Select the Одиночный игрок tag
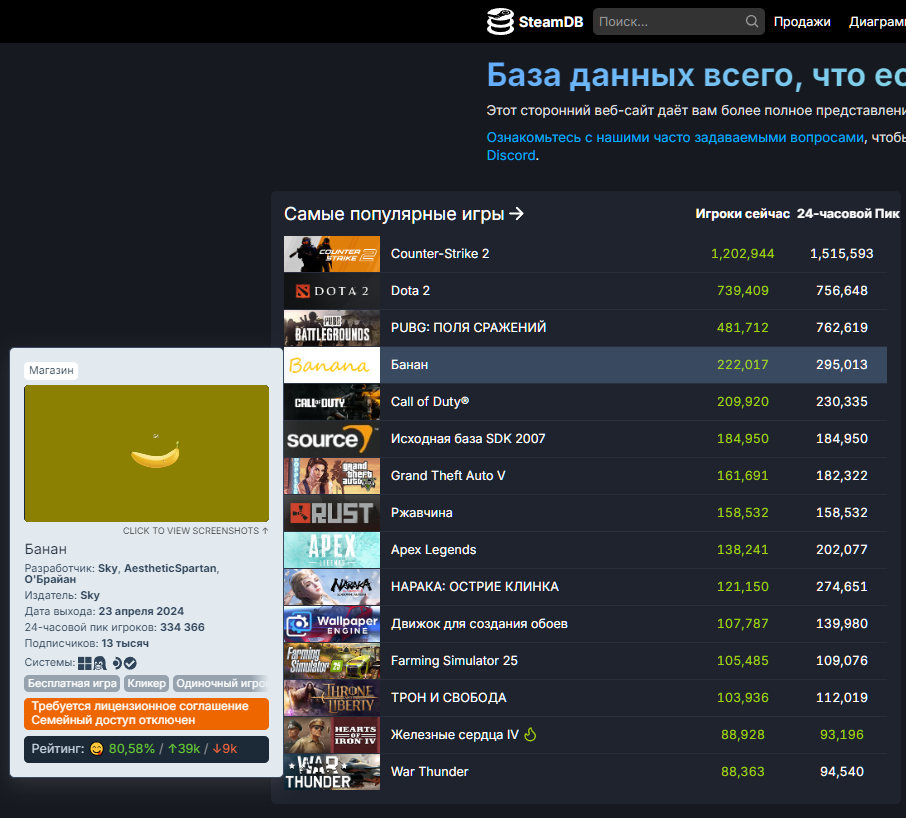This screenshot has width=906, height=818. point(221,683)
